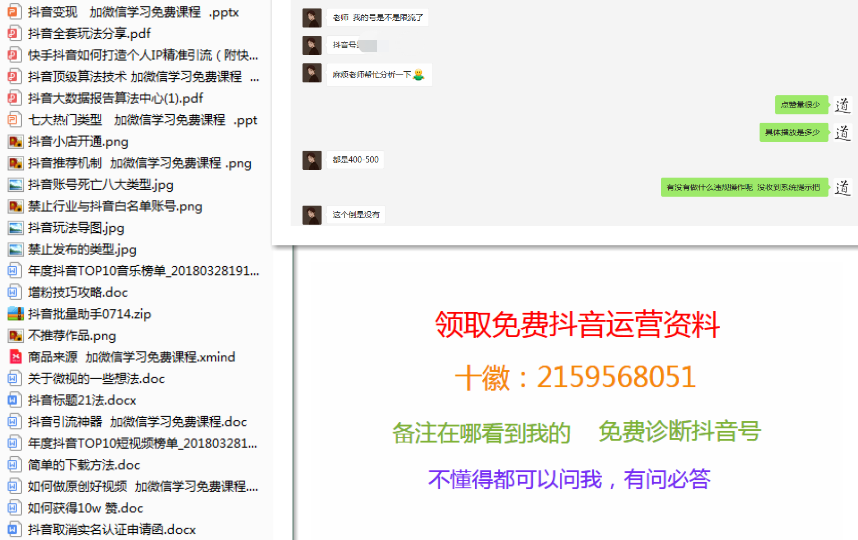The height and width of the screenshot is (540, 858).
Task: Click the chat bubble 都是400-500
Action: [356, 160]
